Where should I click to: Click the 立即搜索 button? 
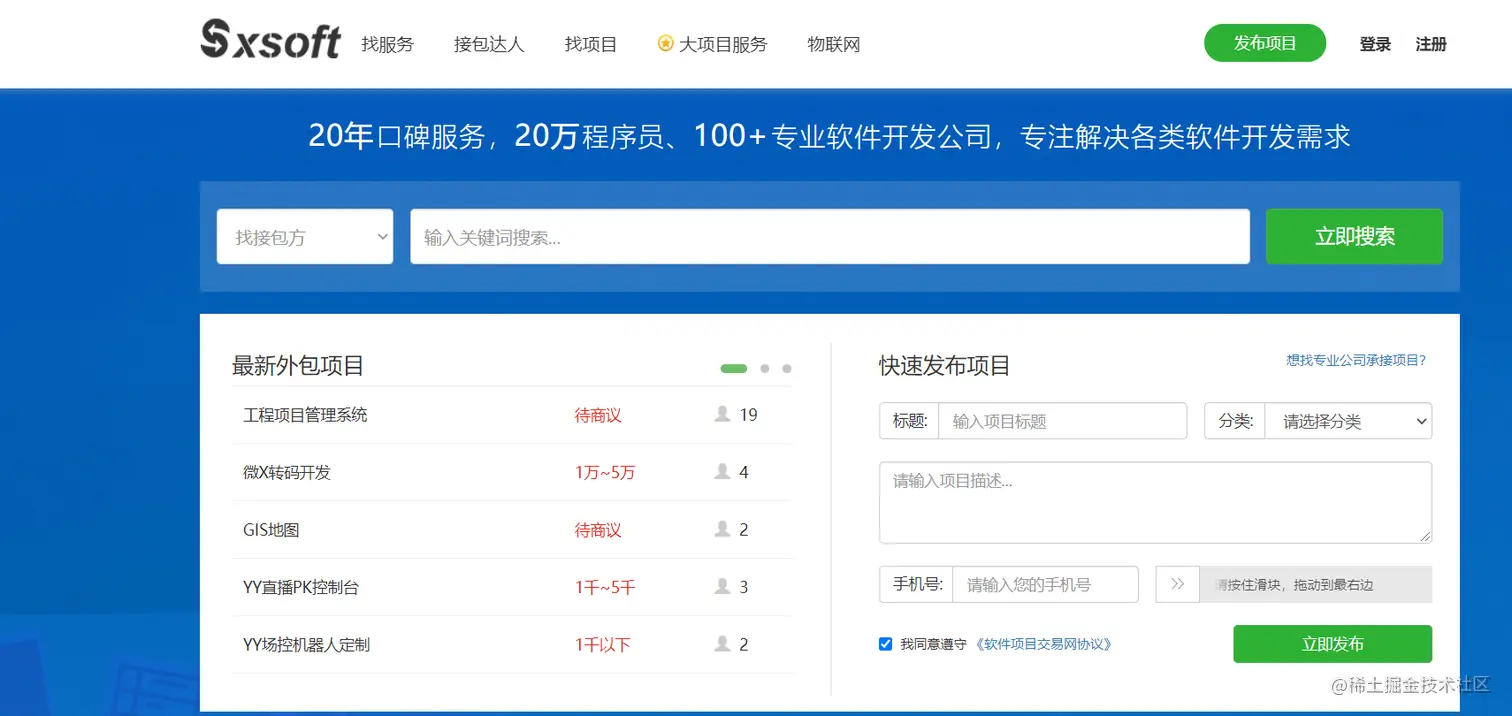pos(1354,236)
